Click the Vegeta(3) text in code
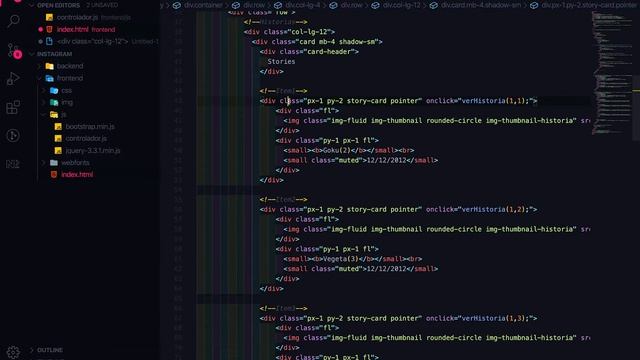 click(340, 259)
